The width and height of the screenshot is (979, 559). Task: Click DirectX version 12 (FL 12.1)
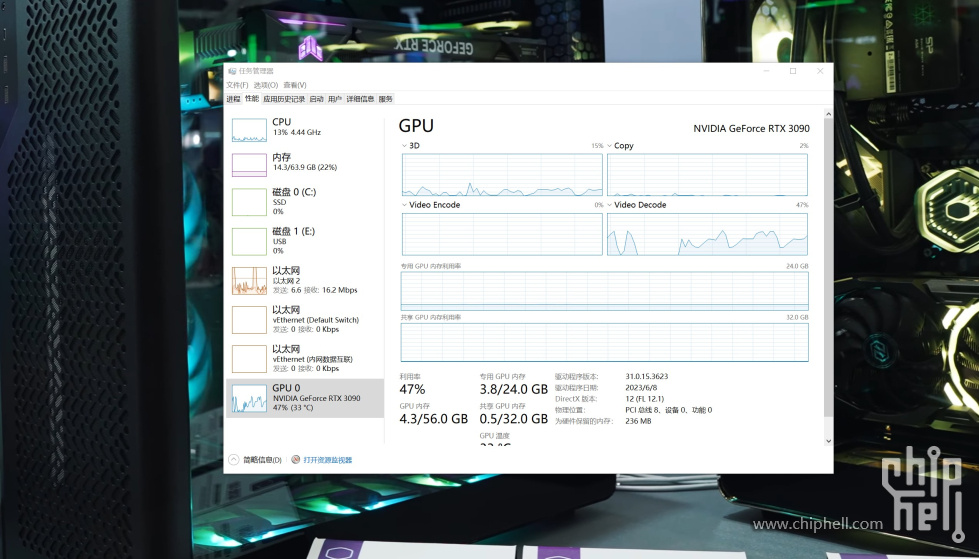click(x=644, y=399)
